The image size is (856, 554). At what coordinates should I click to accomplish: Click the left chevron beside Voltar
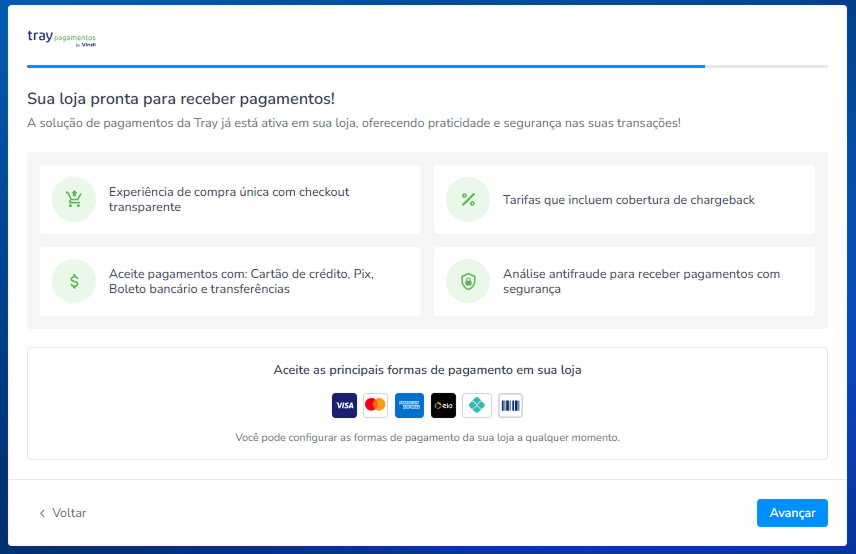(x=42, y=513)
